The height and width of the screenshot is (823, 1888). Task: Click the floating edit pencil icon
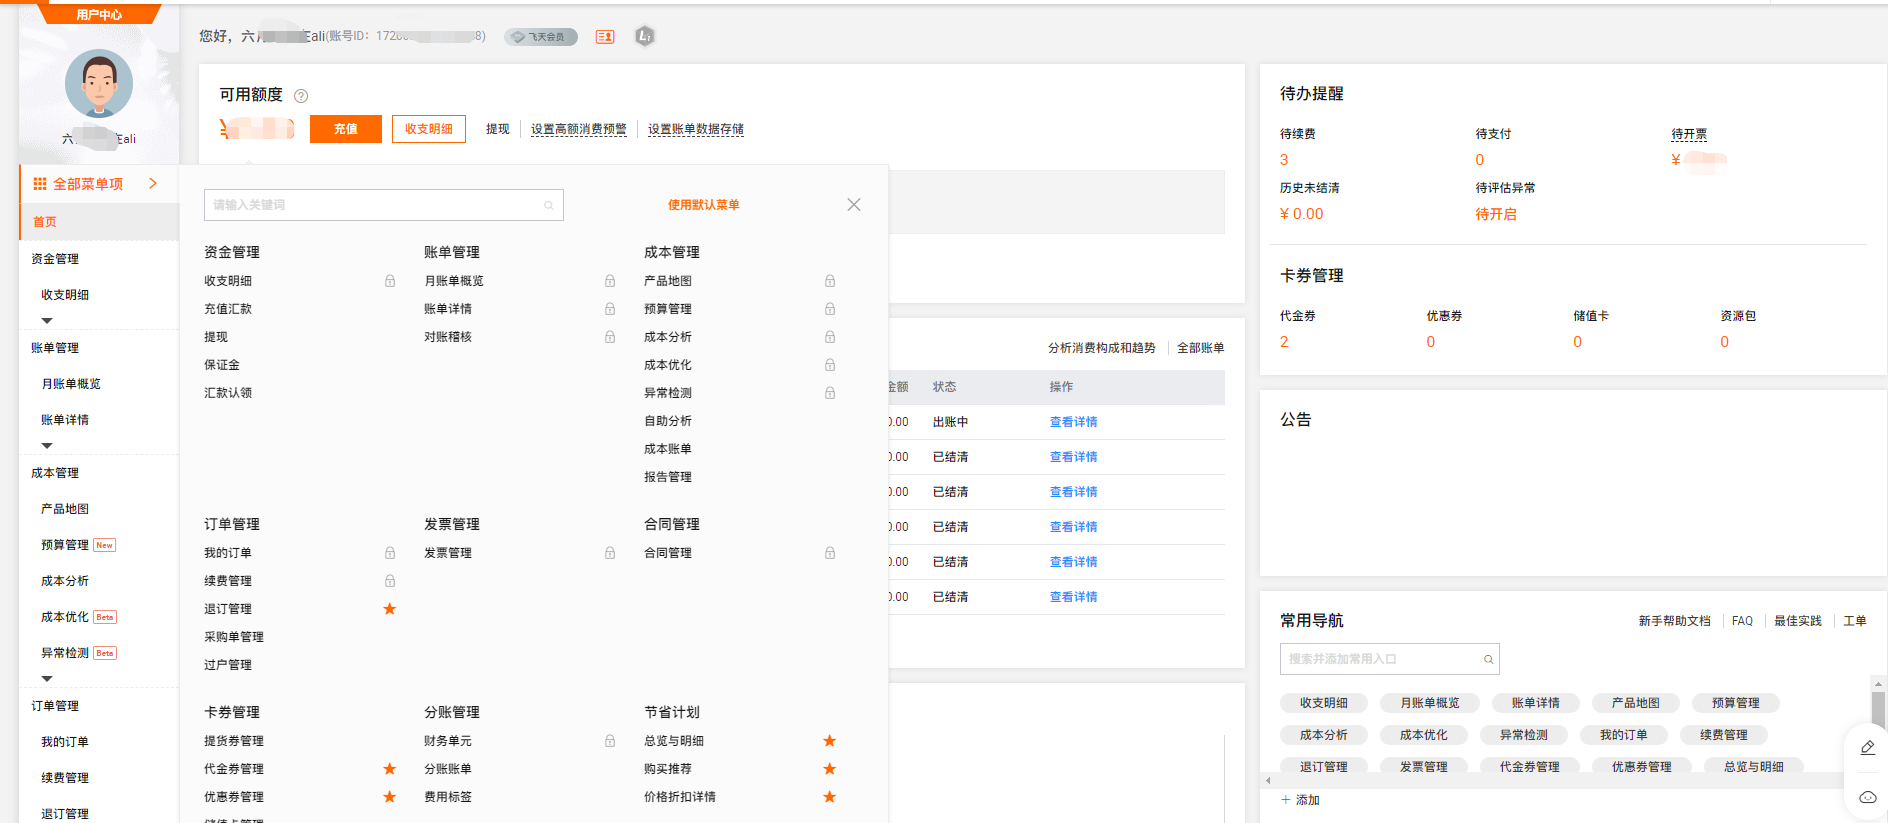click(x=1868, y=748)
